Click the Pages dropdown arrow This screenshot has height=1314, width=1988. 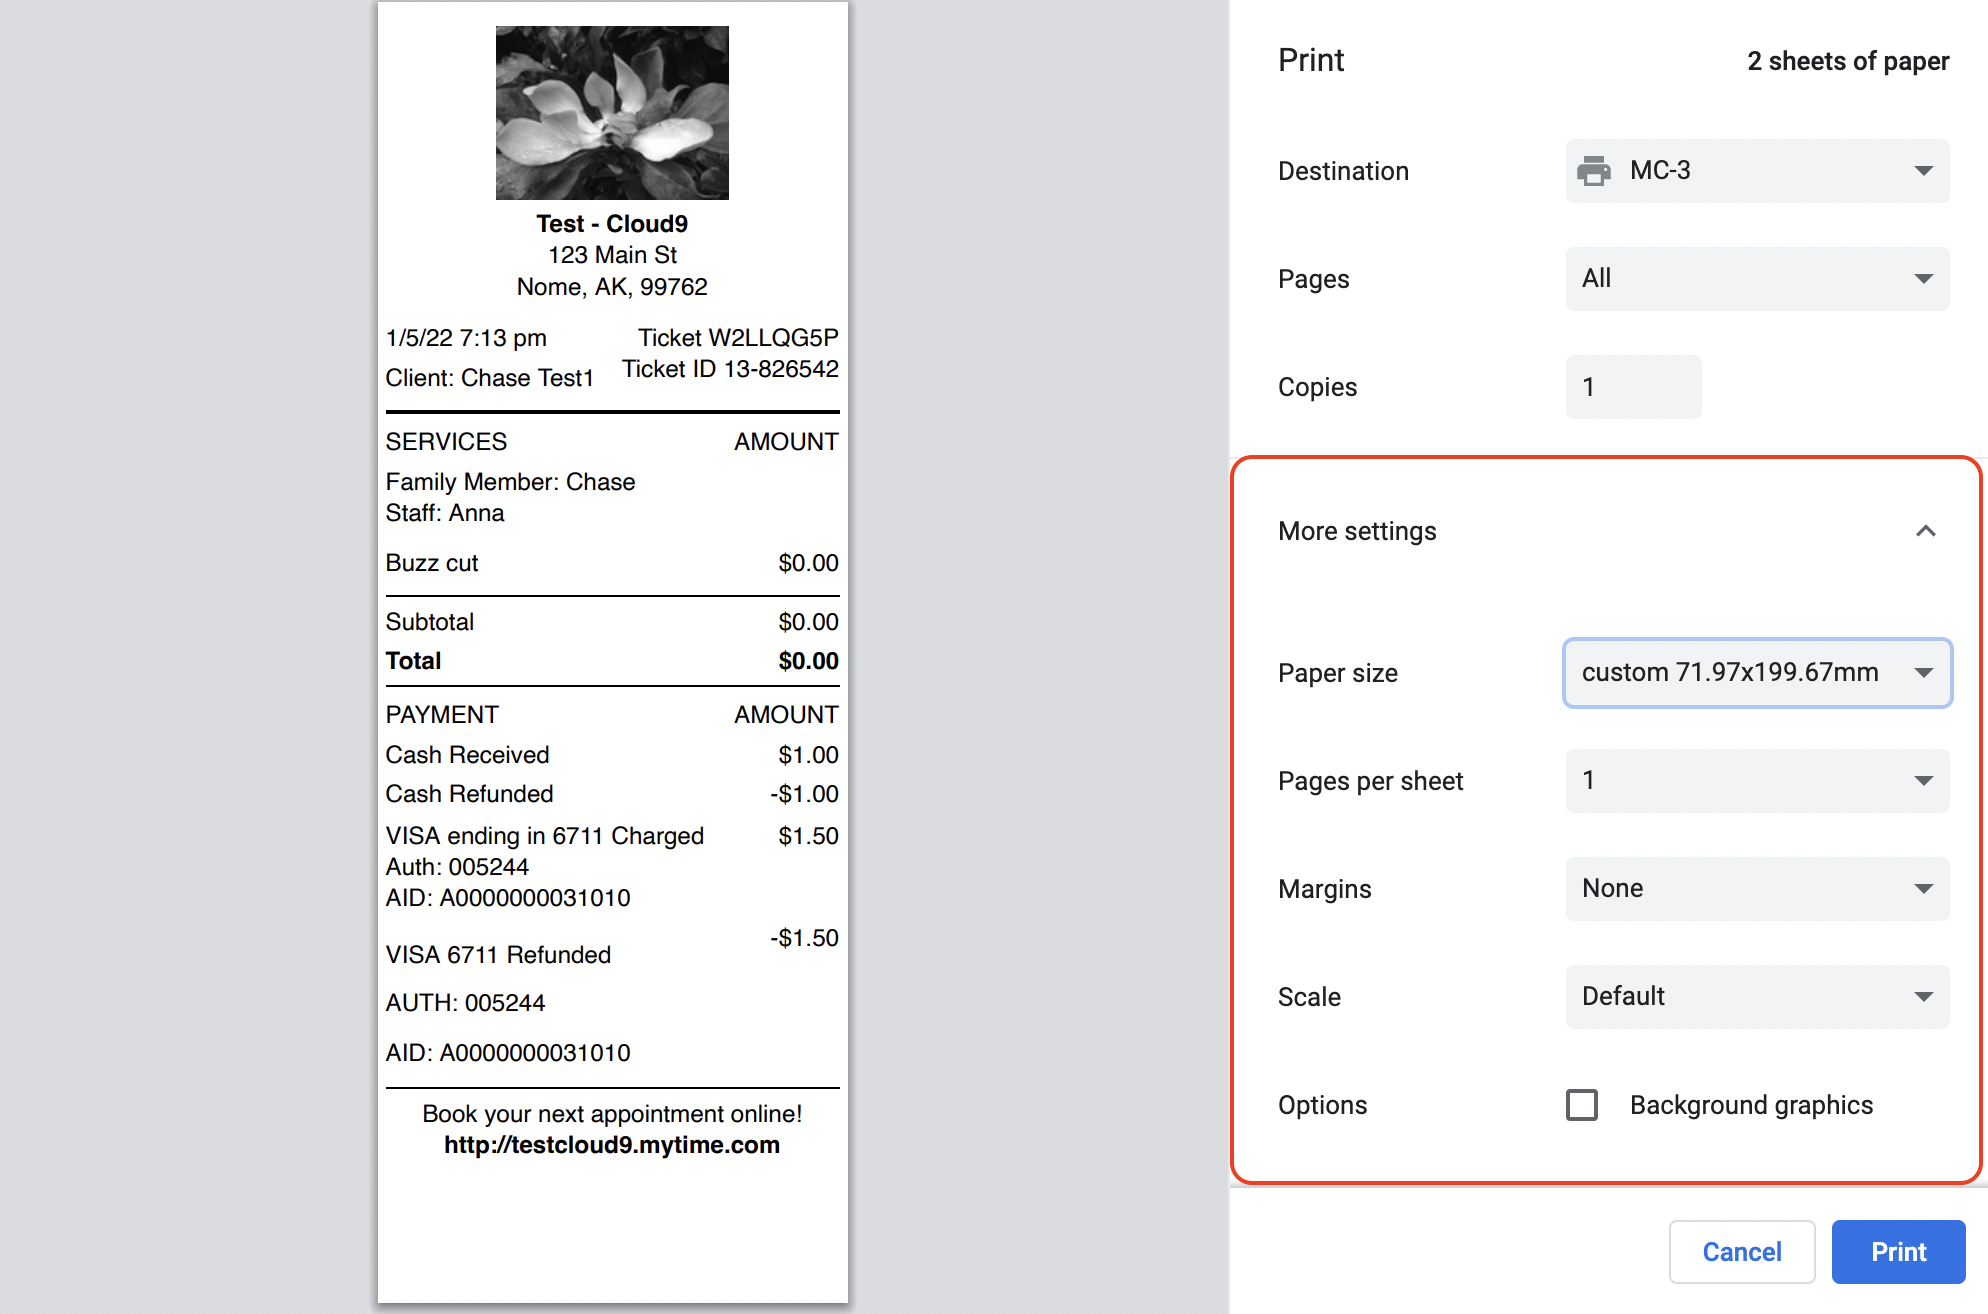tap(1923, 279)
